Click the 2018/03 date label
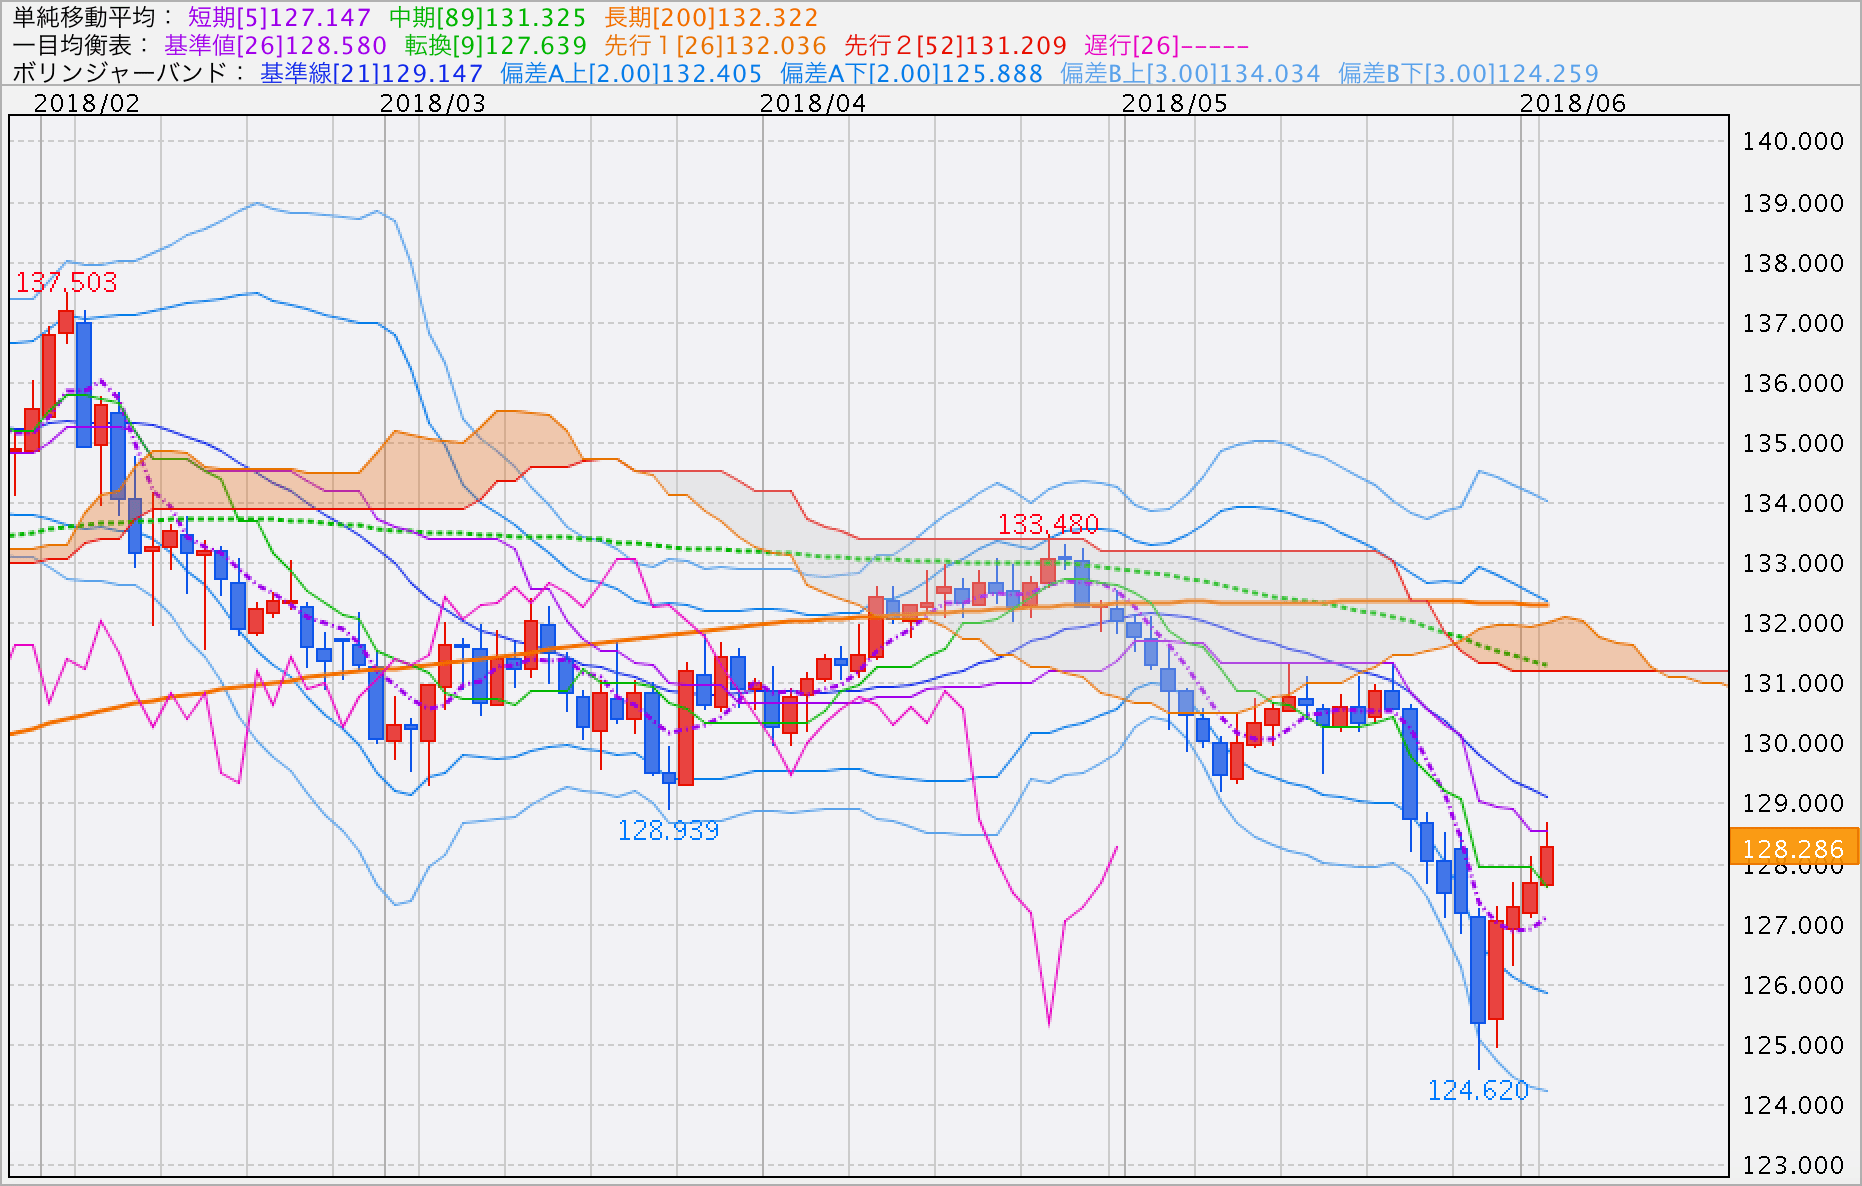 click(x=433, y=103)
